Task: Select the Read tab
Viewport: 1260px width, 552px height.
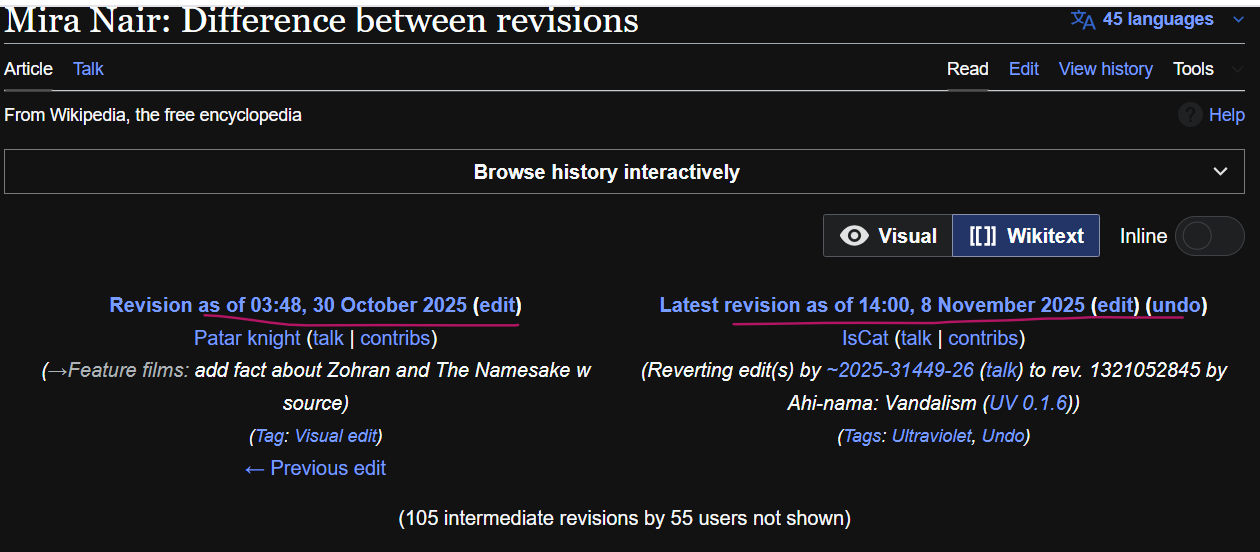Action: (967, 69)
